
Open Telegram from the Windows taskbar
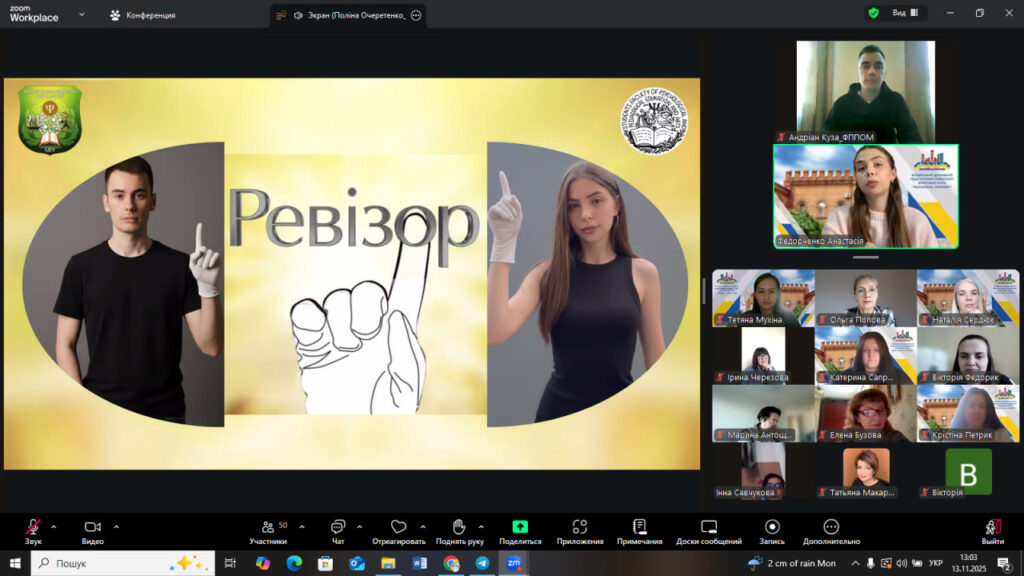(x=482, y=563)
